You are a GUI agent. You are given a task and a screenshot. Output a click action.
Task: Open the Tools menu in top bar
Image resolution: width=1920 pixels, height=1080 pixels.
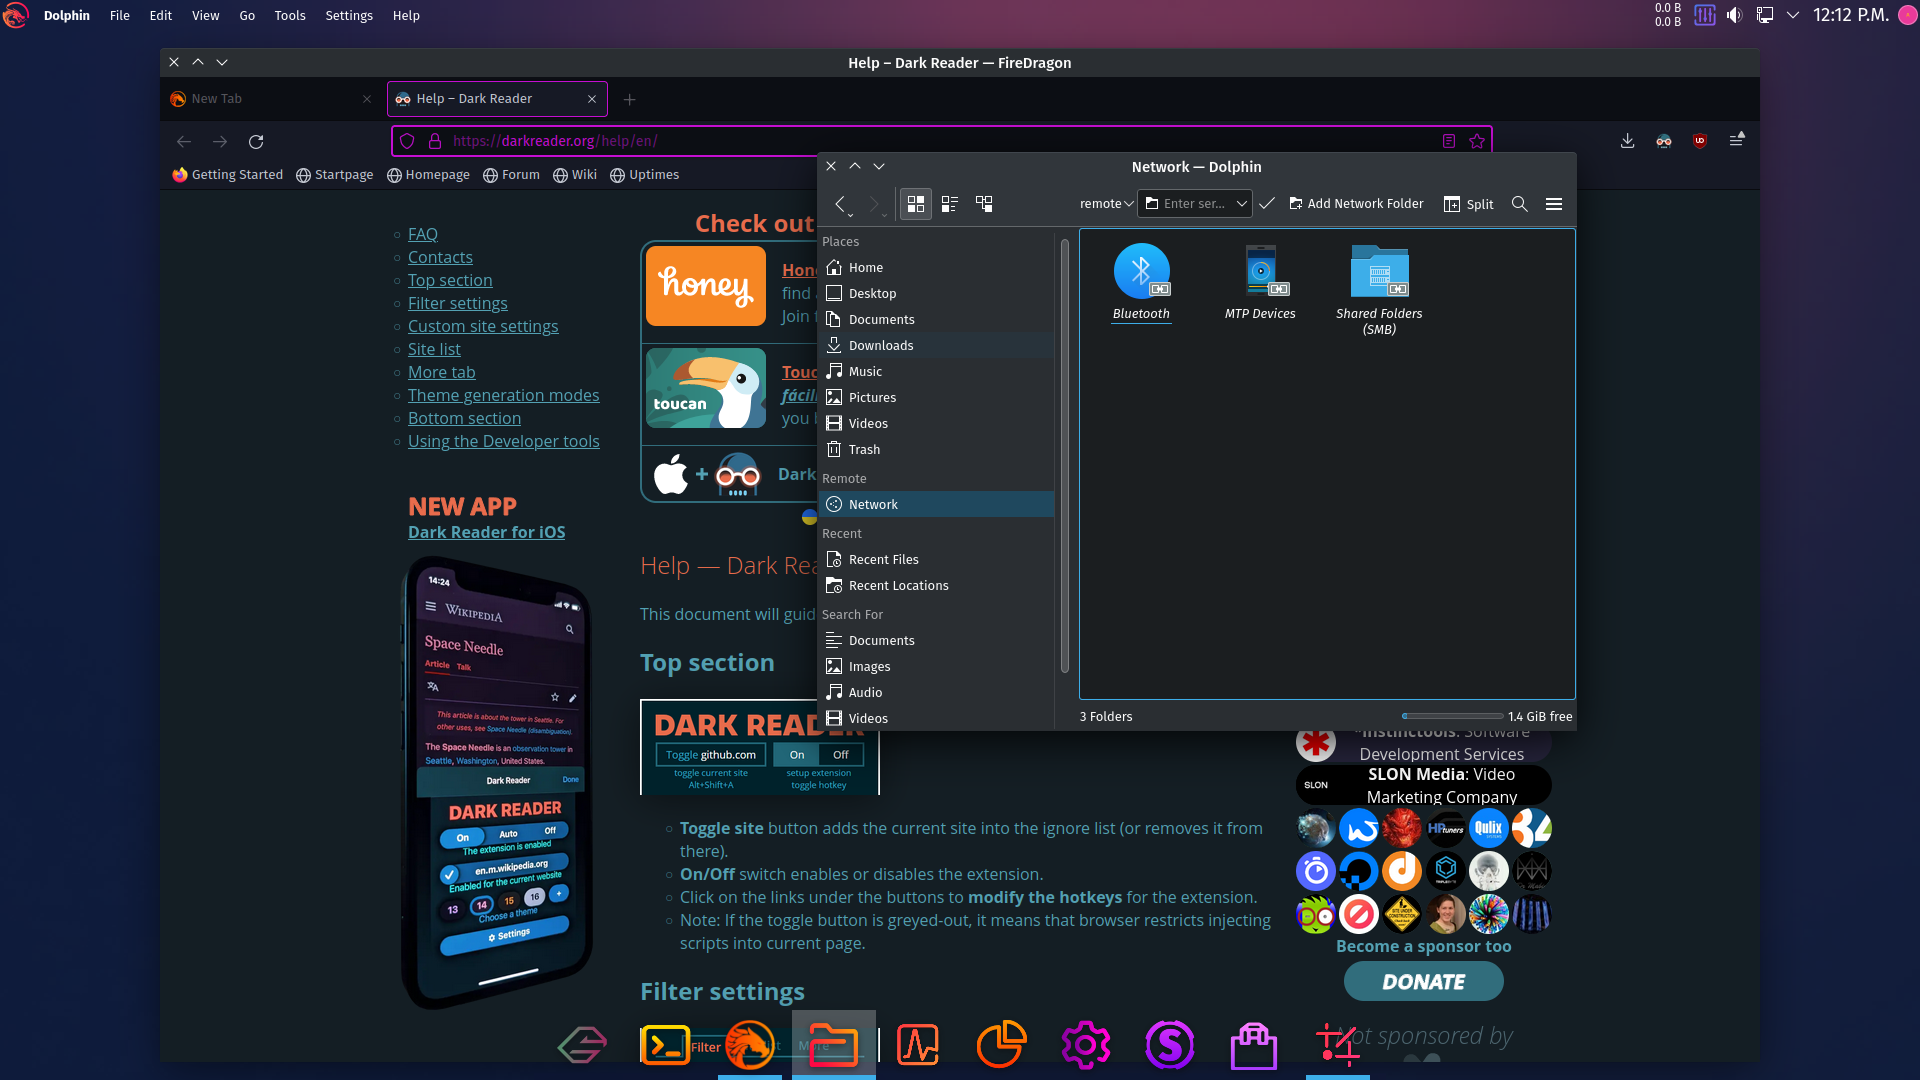[290, 15]
